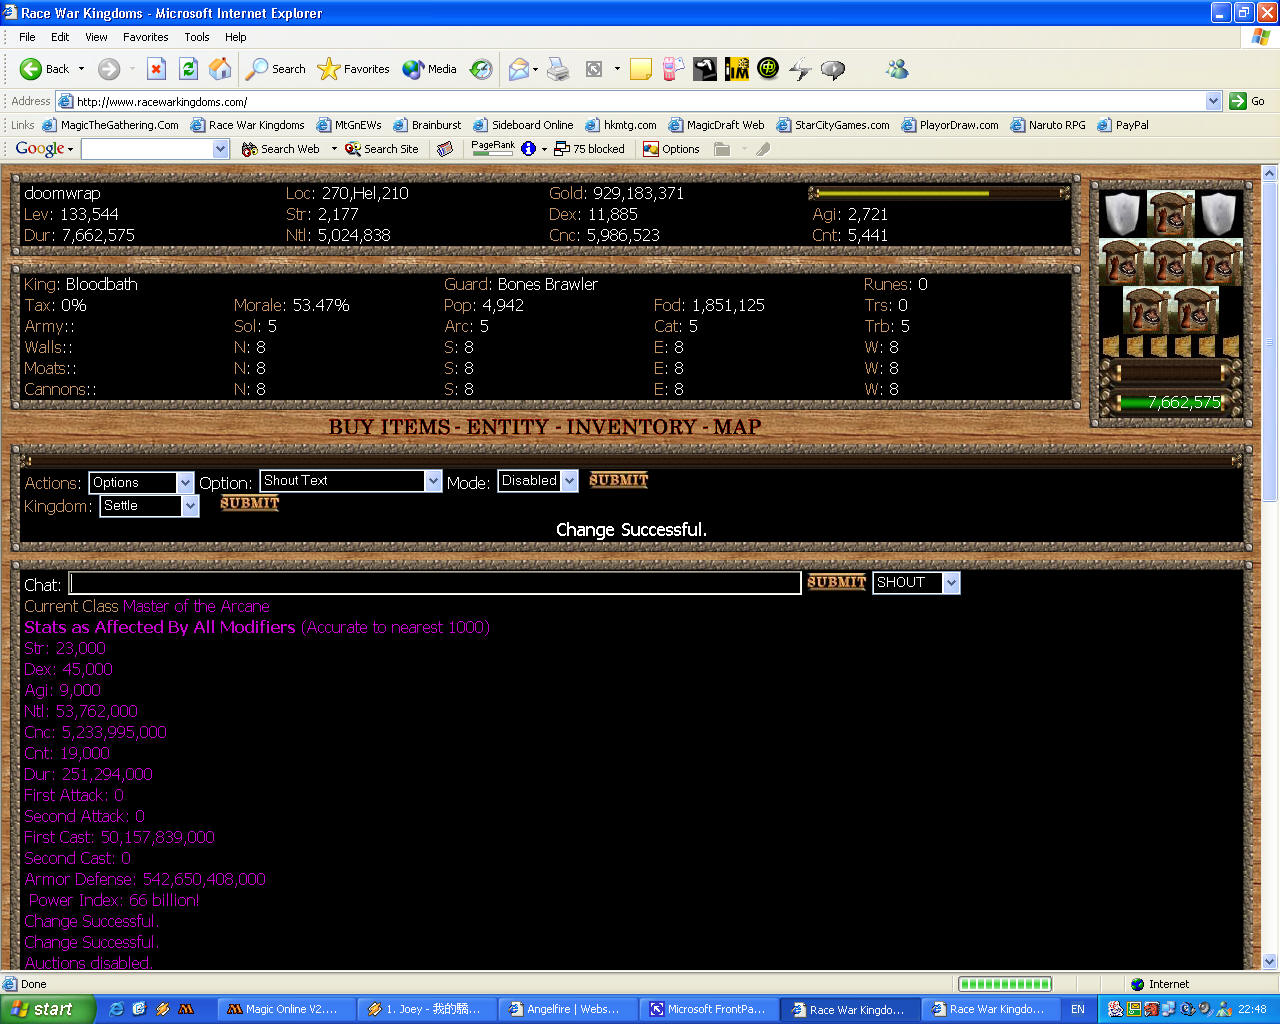
Task: Click the Stop loading icon
Action: click(156, 69)
